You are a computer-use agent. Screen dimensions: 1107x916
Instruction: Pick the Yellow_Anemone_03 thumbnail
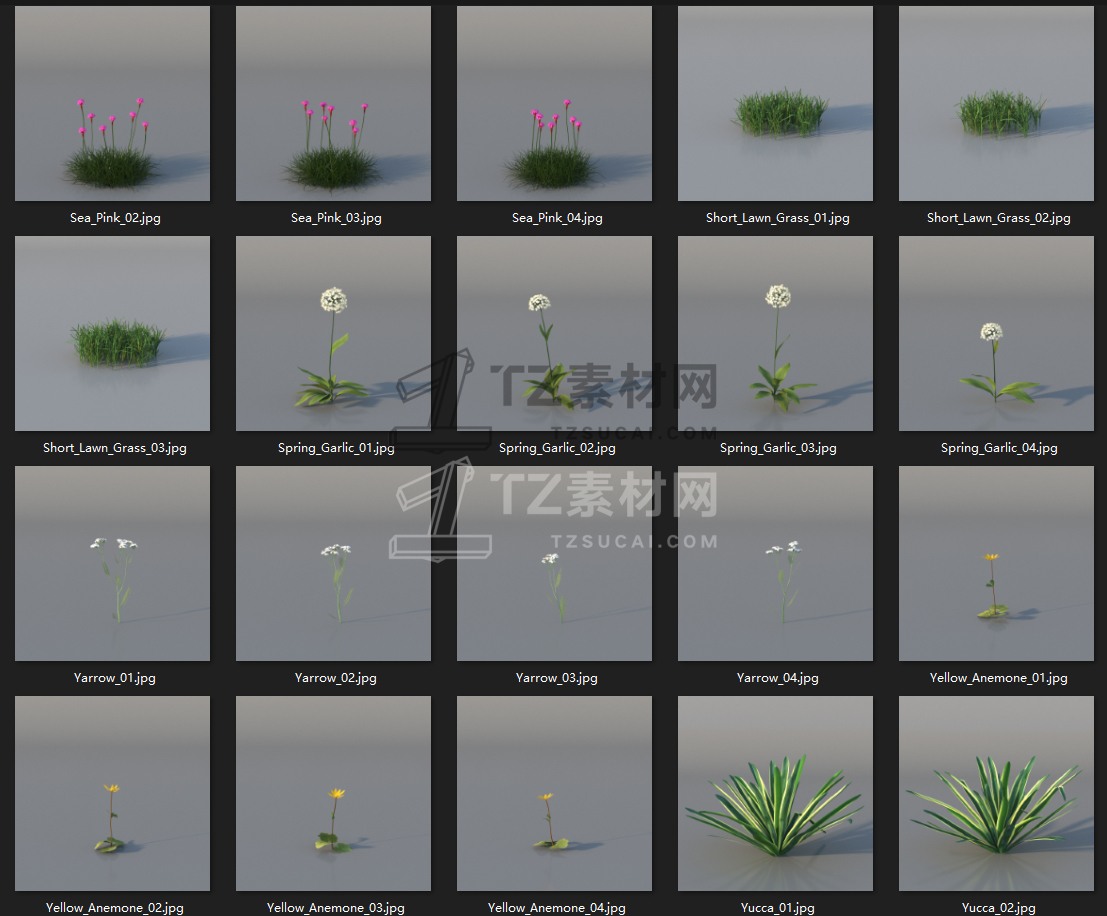tap(333, 793)
